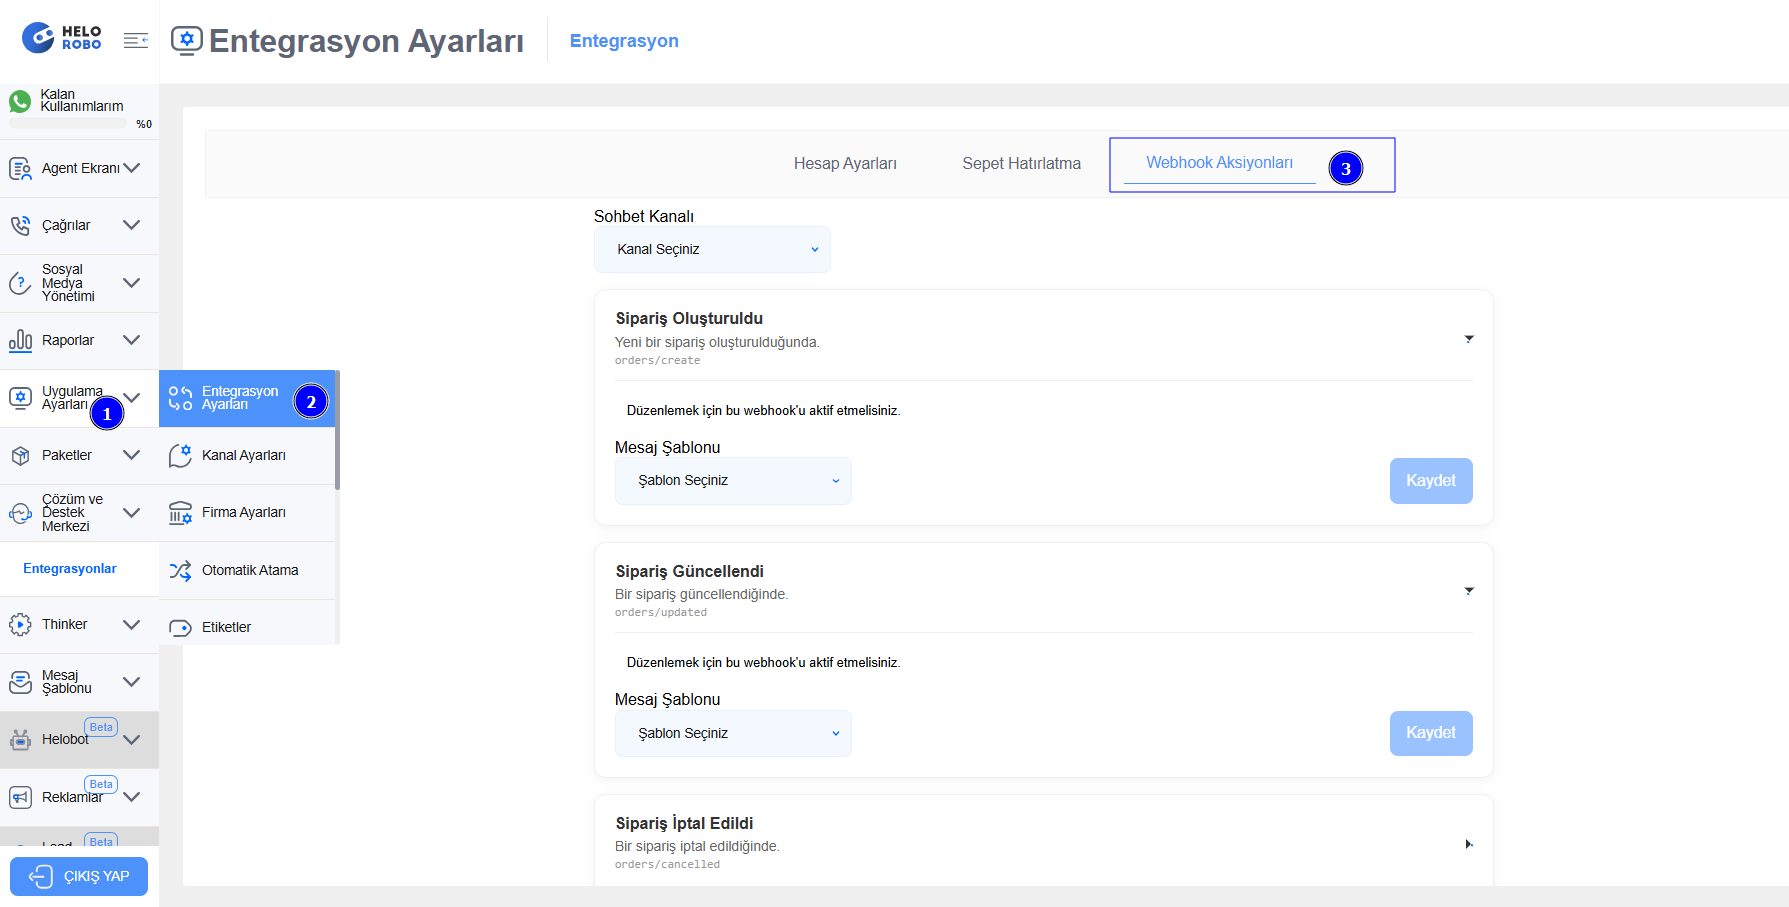Image resolution: width=1789 pixels, height=907 pixels.
Task: Switch to the Sepet Hatırlatma tab
Action: click(x=1021, y=163)
